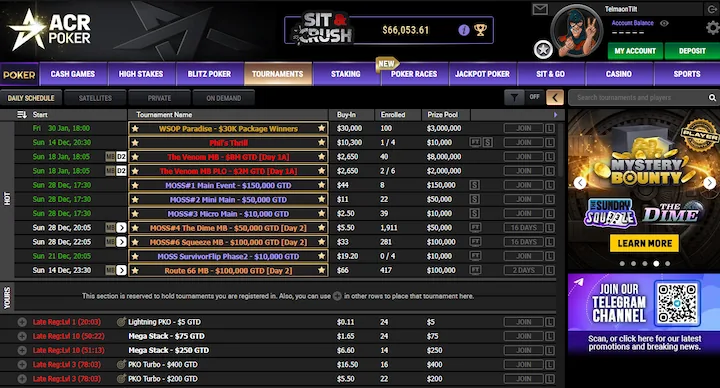This screenshot has width=720, height=388.
Task: Select the first banner carousel dot
Action: point(622,264)
